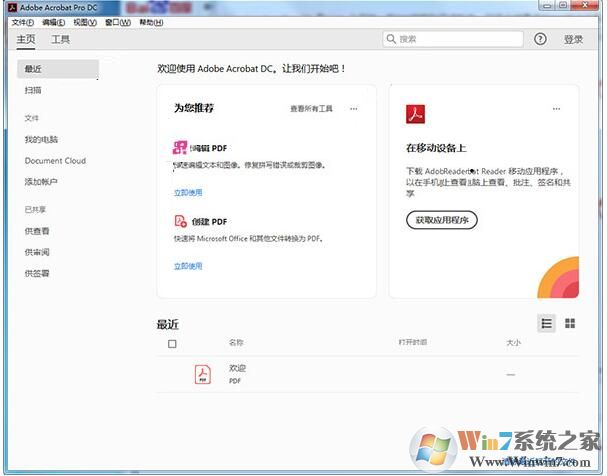
Task: Select 最近 in the sidebar
Action: click(x=58, y=69)
